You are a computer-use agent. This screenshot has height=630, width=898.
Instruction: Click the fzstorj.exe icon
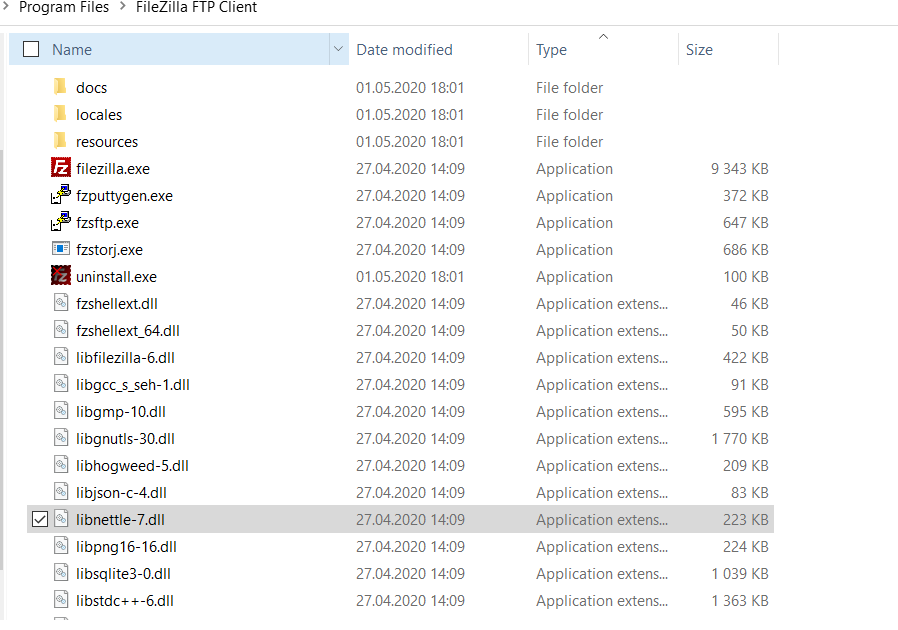(x=61, y=249)
